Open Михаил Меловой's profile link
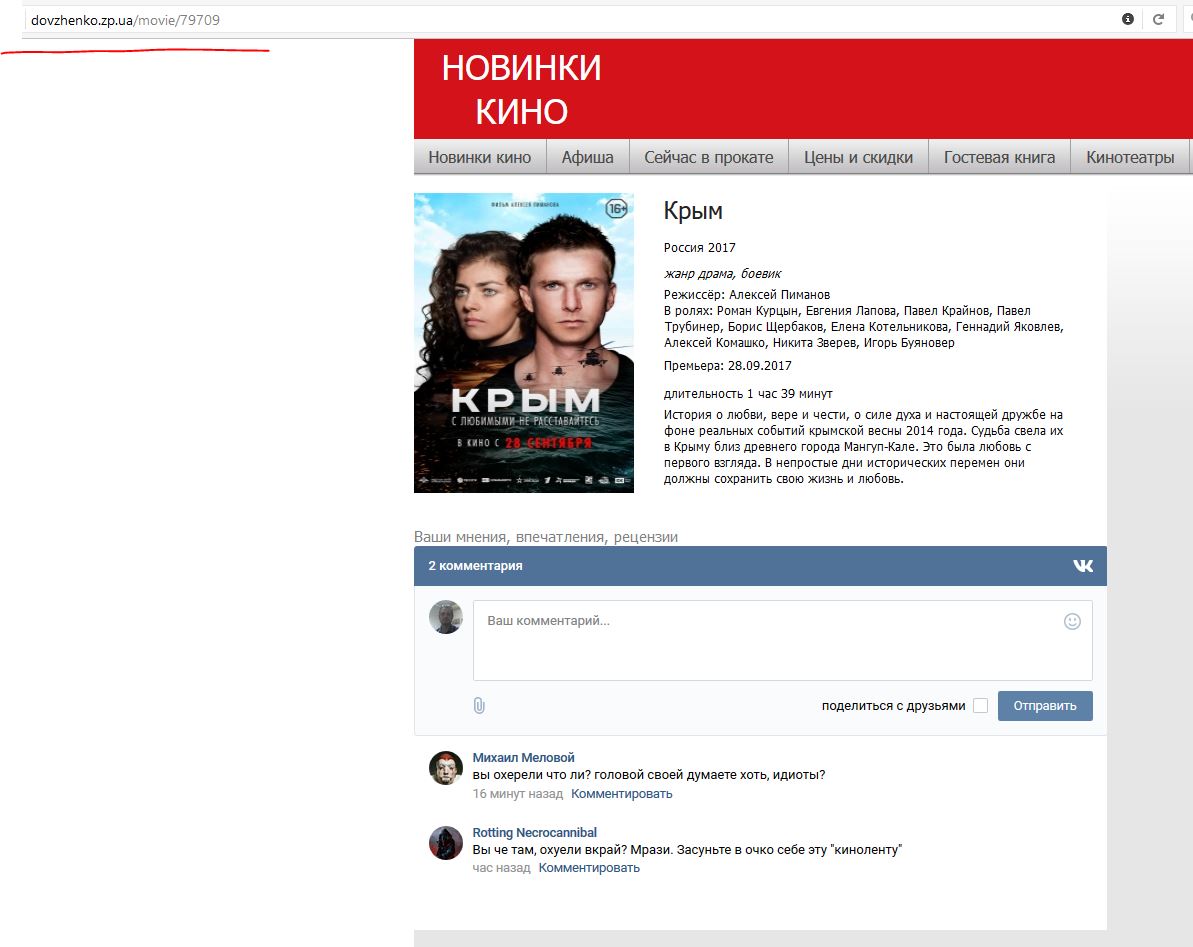Image resolution: width=1193 pixels, height=947 pixels. coord(523,758)
